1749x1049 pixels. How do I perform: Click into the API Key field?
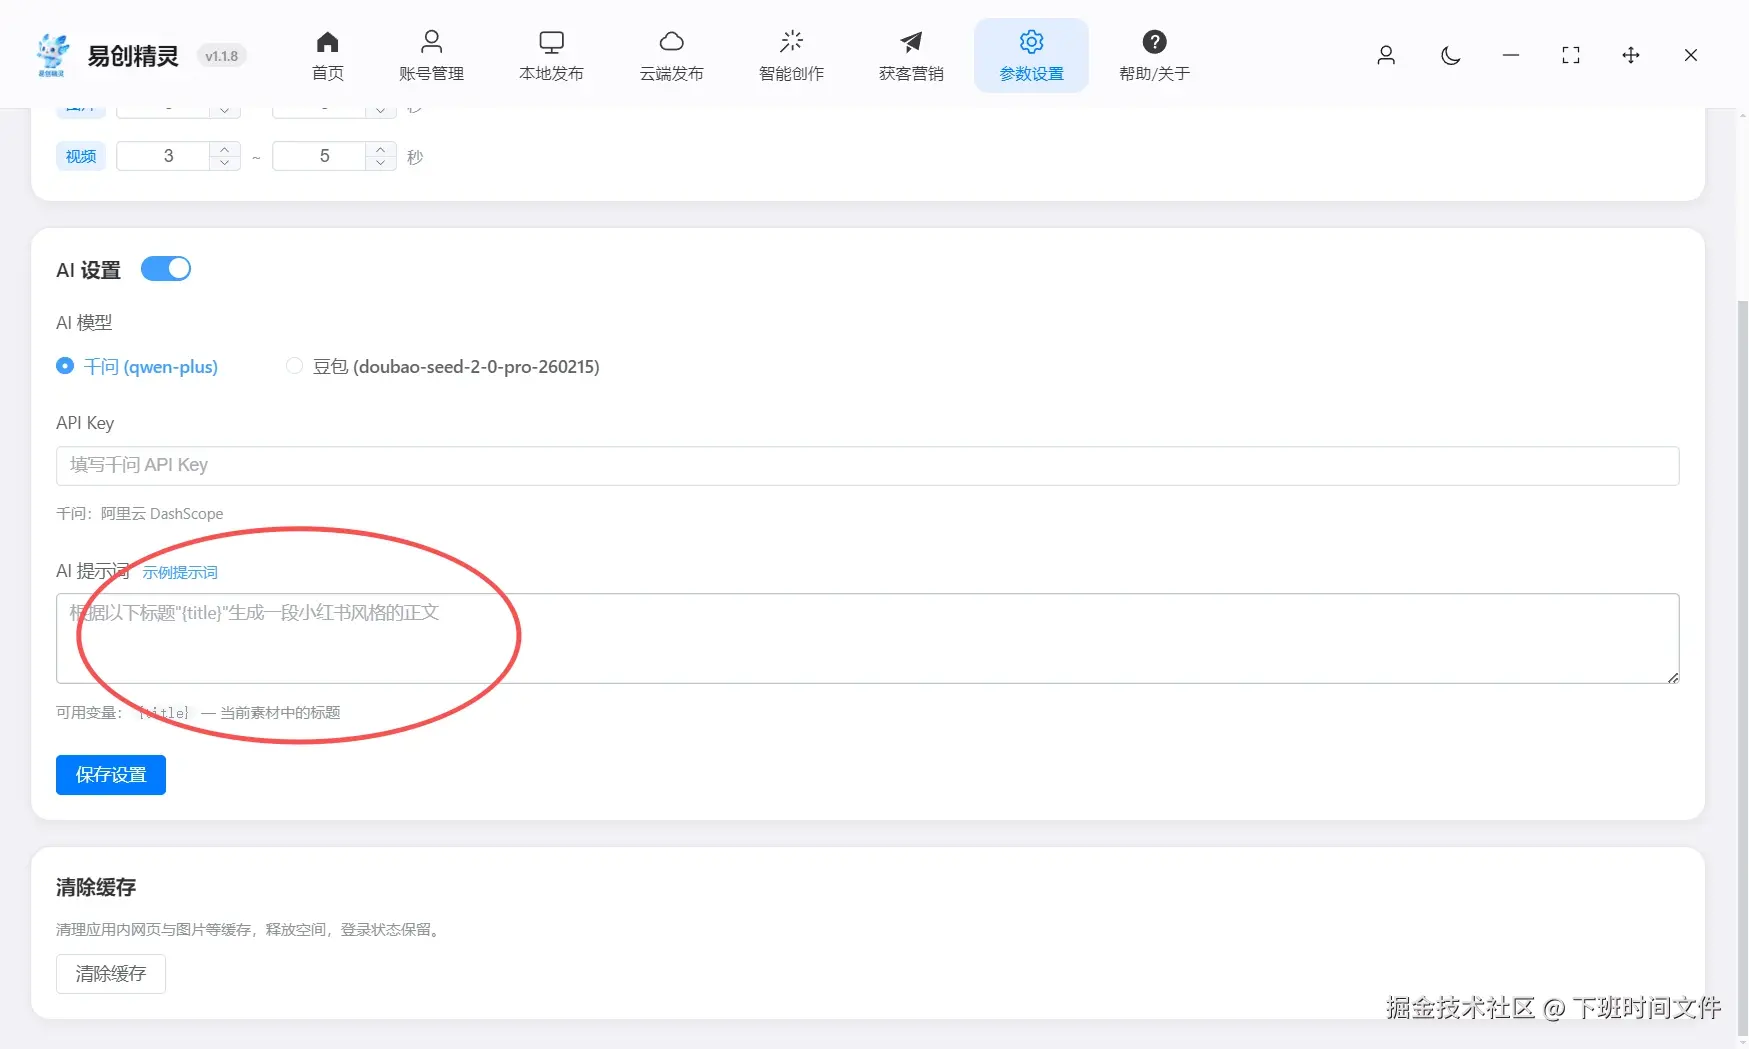click(x=867, y=466)
